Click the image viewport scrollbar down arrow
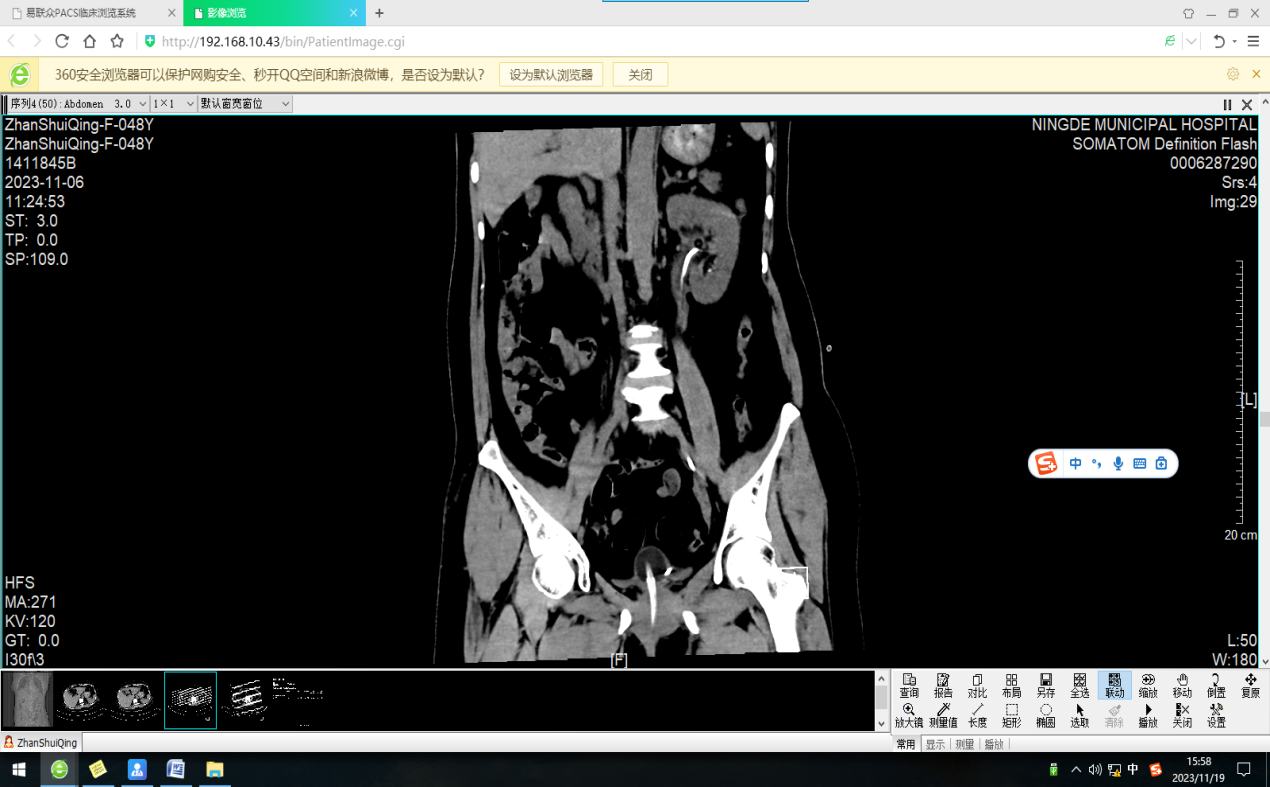 tap(1265, 661)
